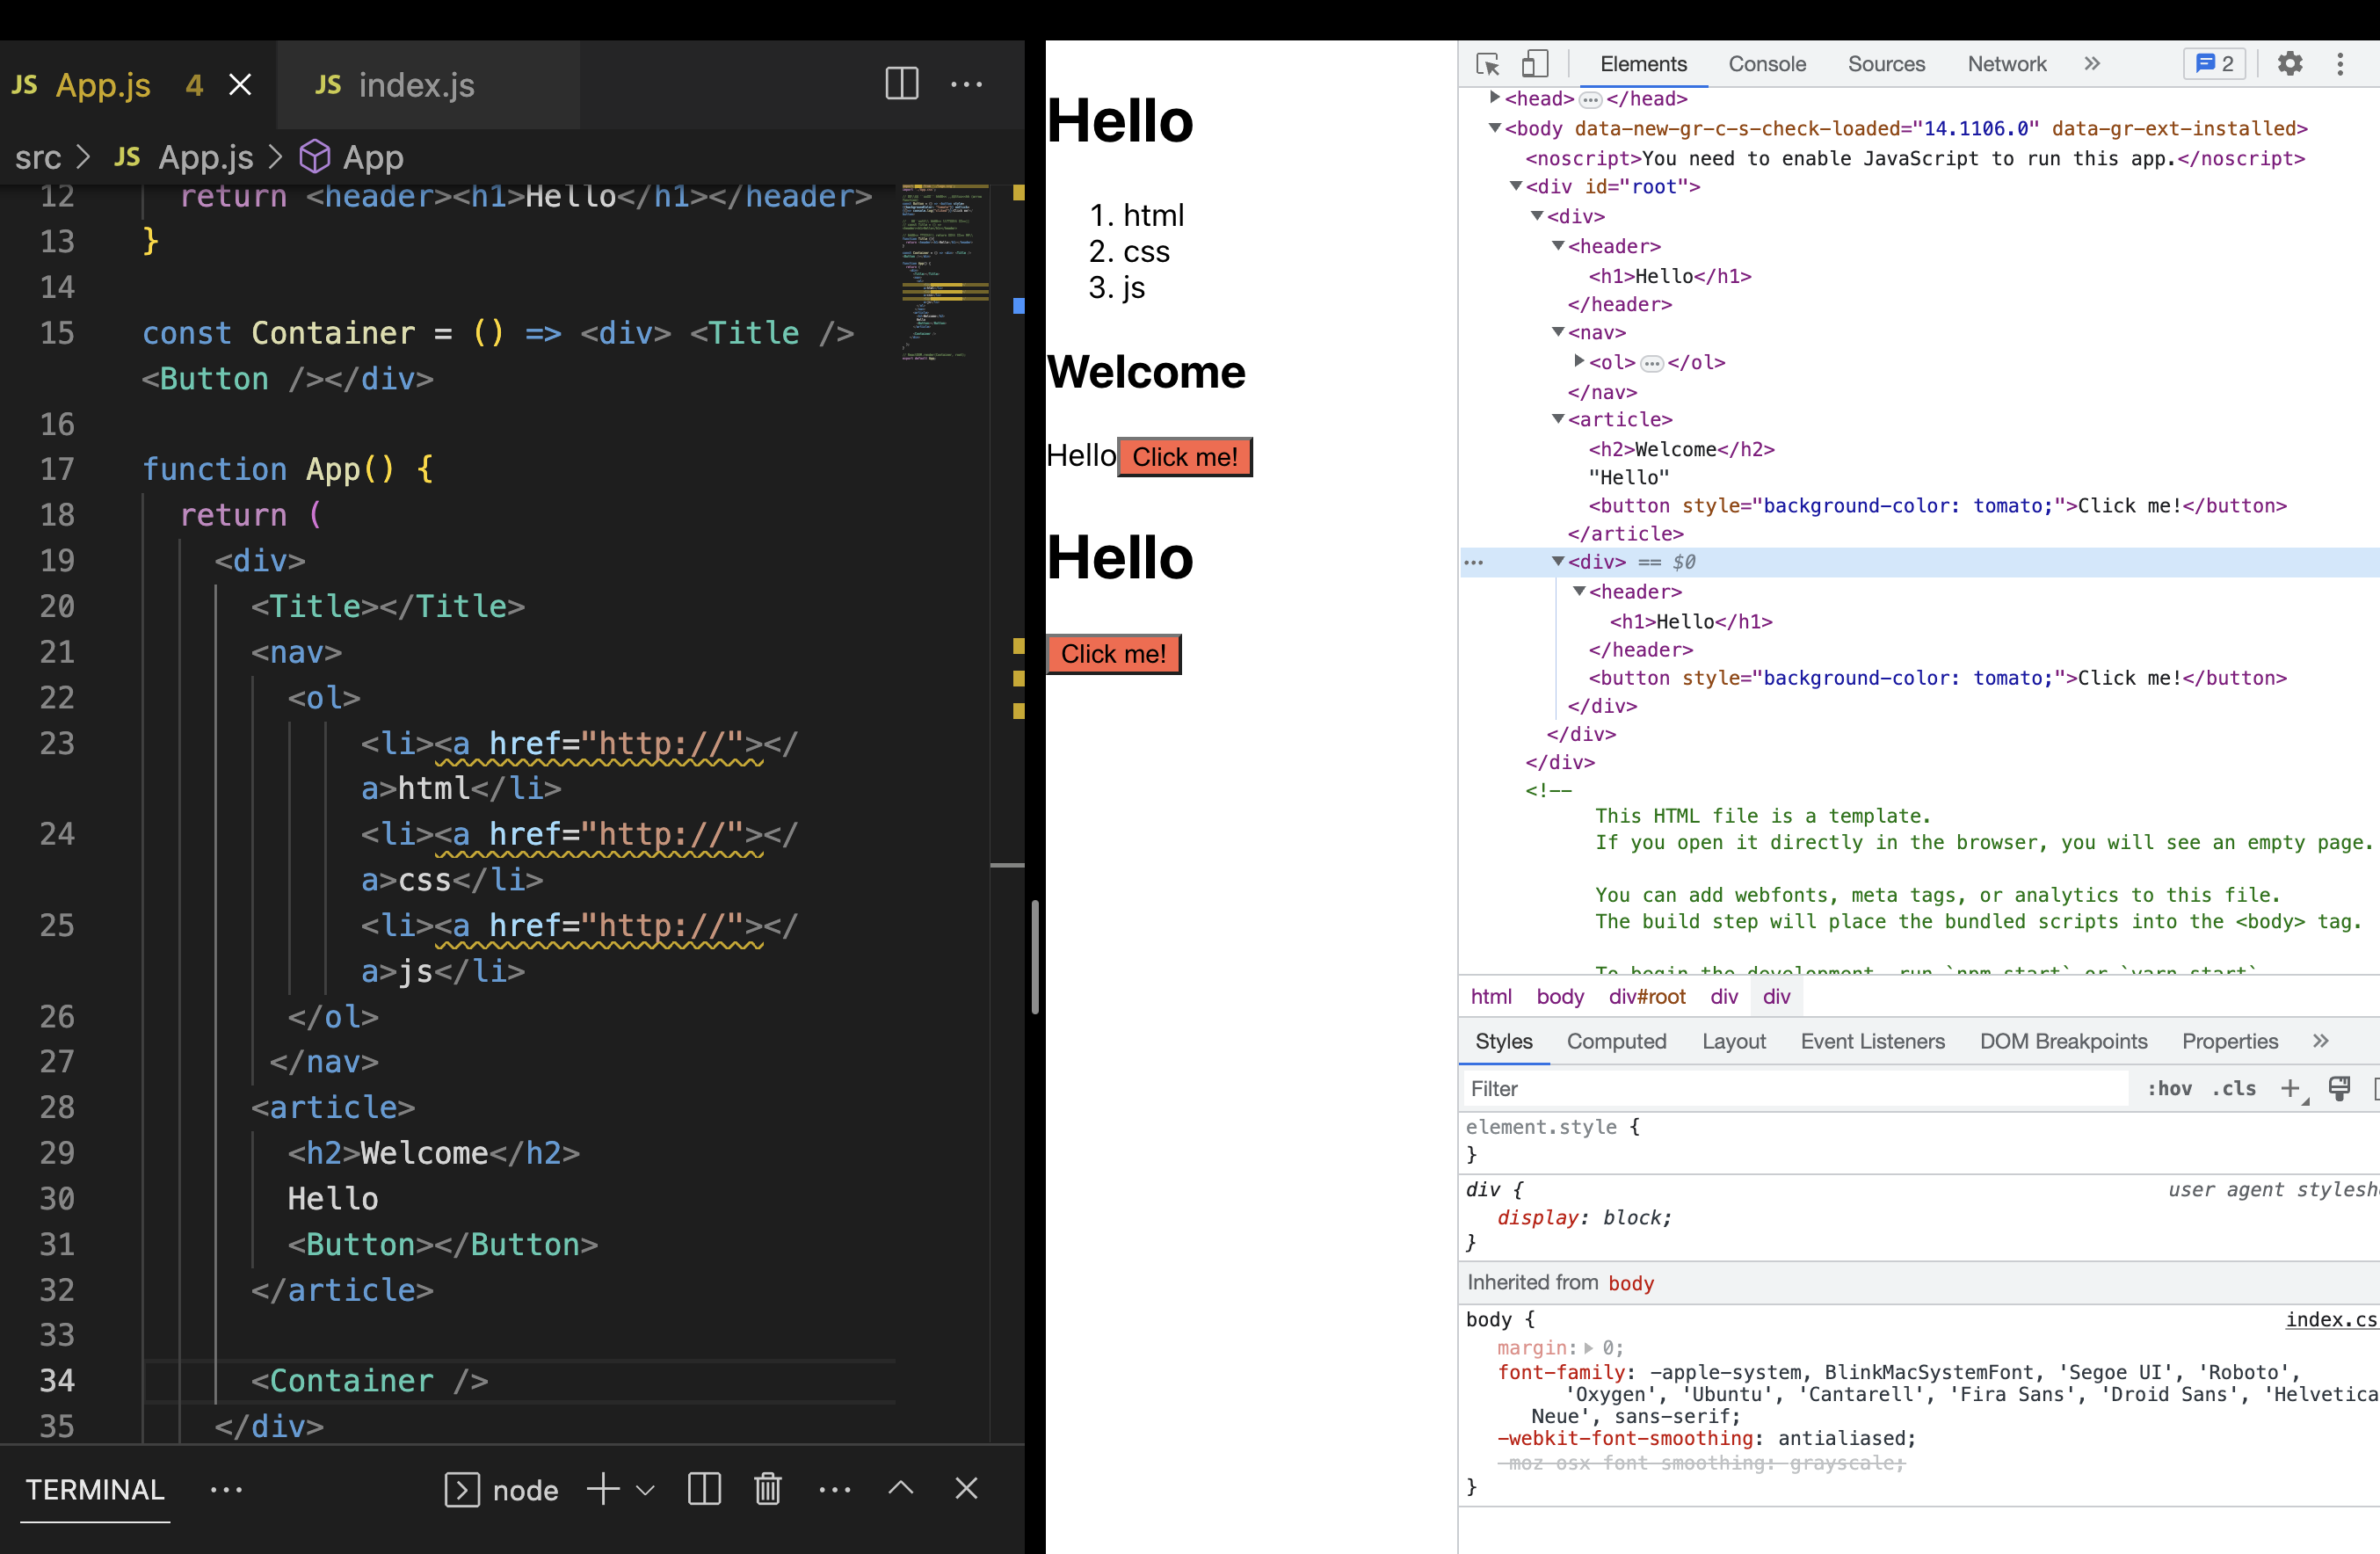Open the issues counter badge
This screenshot has height=1554, width=2380.
point(2214,64)
